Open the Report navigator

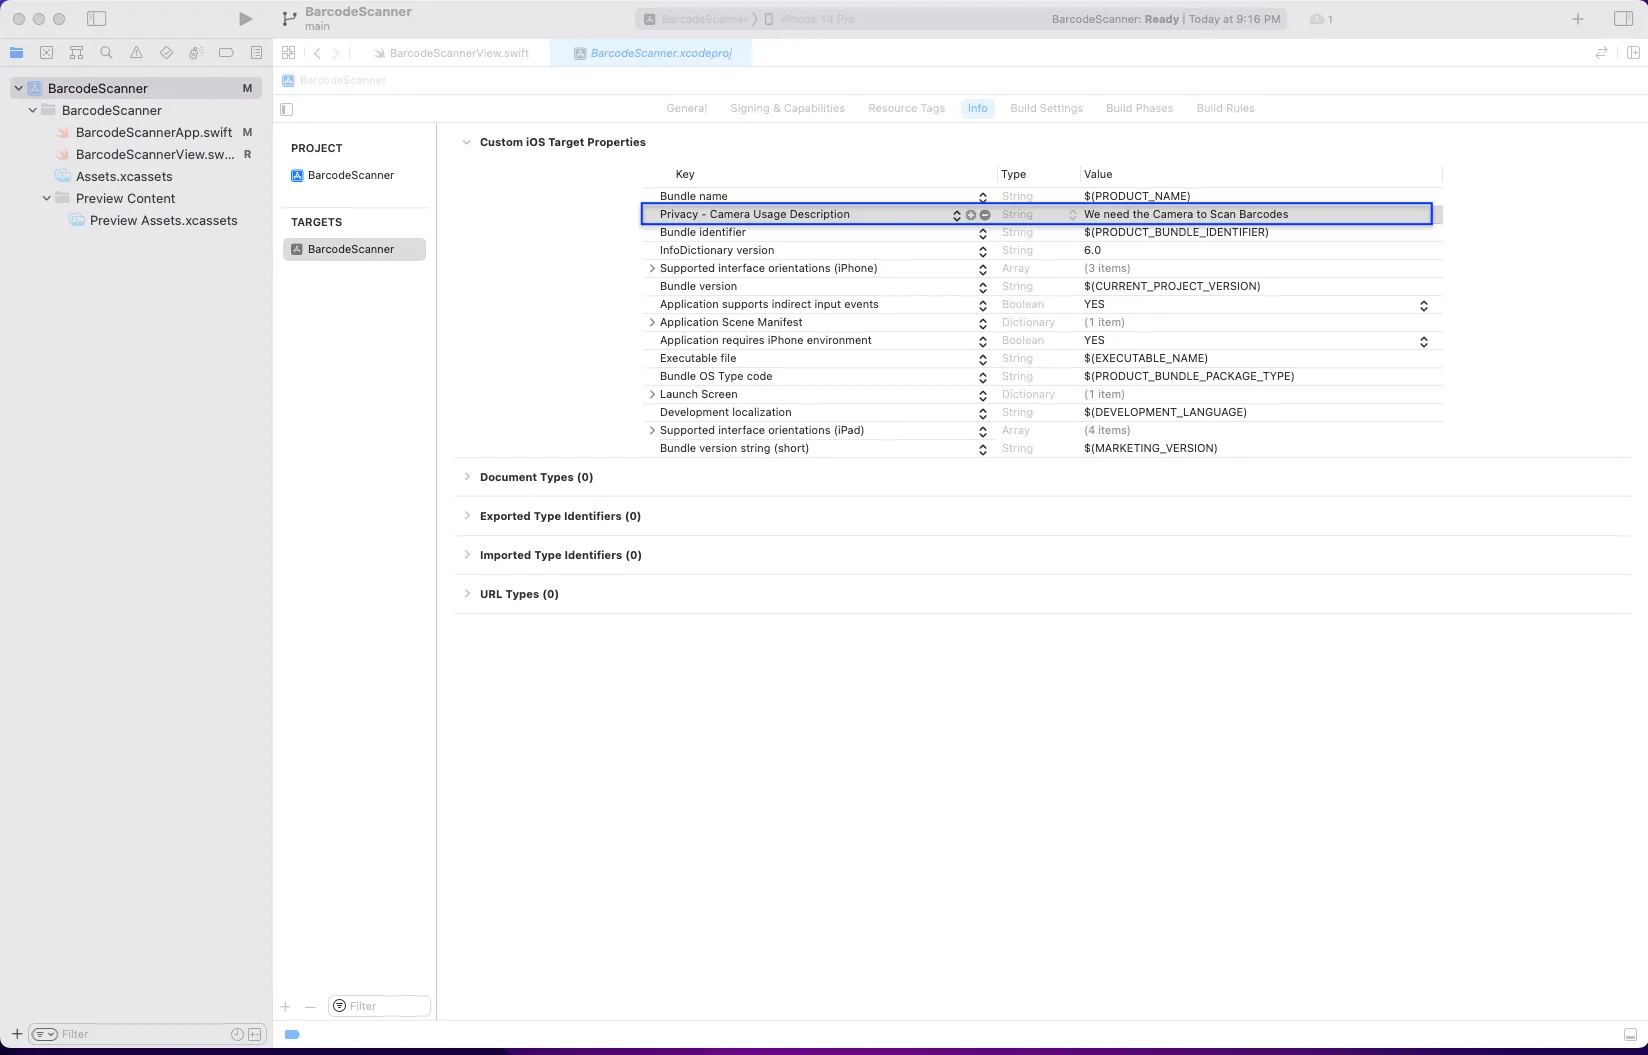point(256,53)
